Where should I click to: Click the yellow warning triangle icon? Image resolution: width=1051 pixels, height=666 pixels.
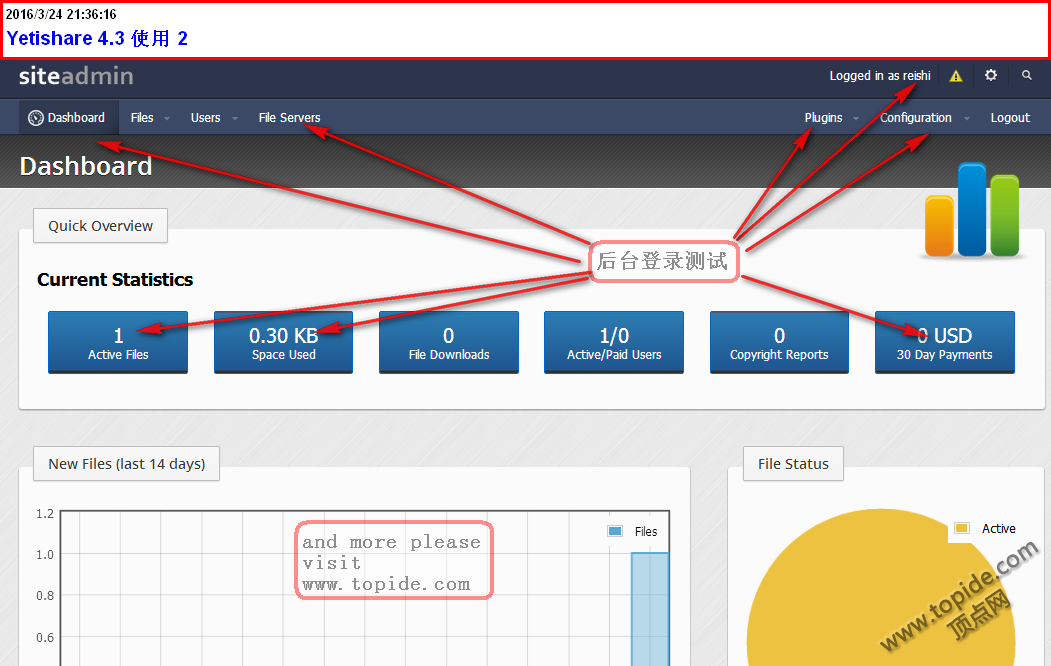956,76
